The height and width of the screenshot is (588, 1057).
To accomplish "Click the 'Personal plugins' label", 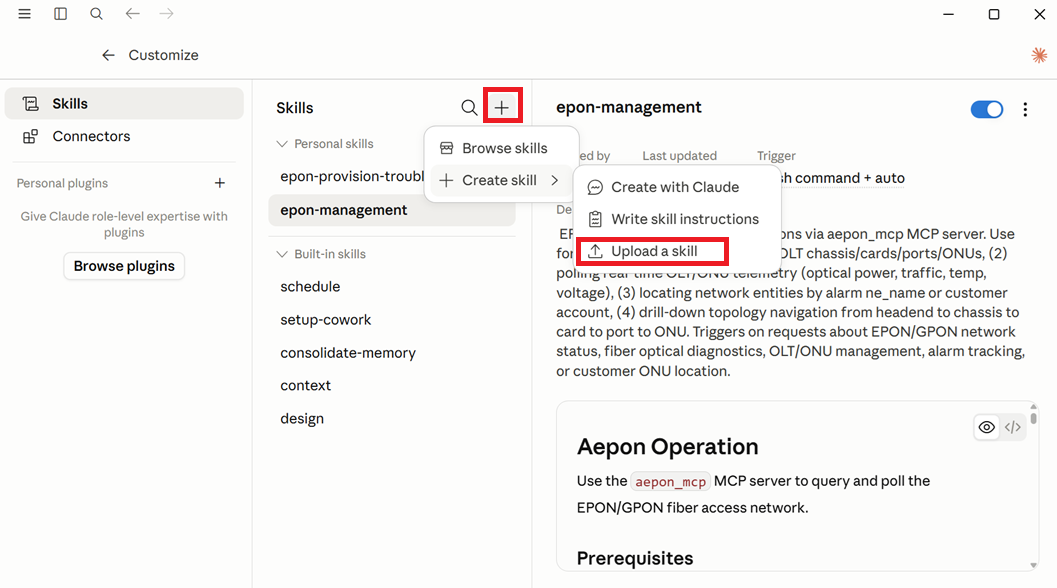I will coord(62,183).
